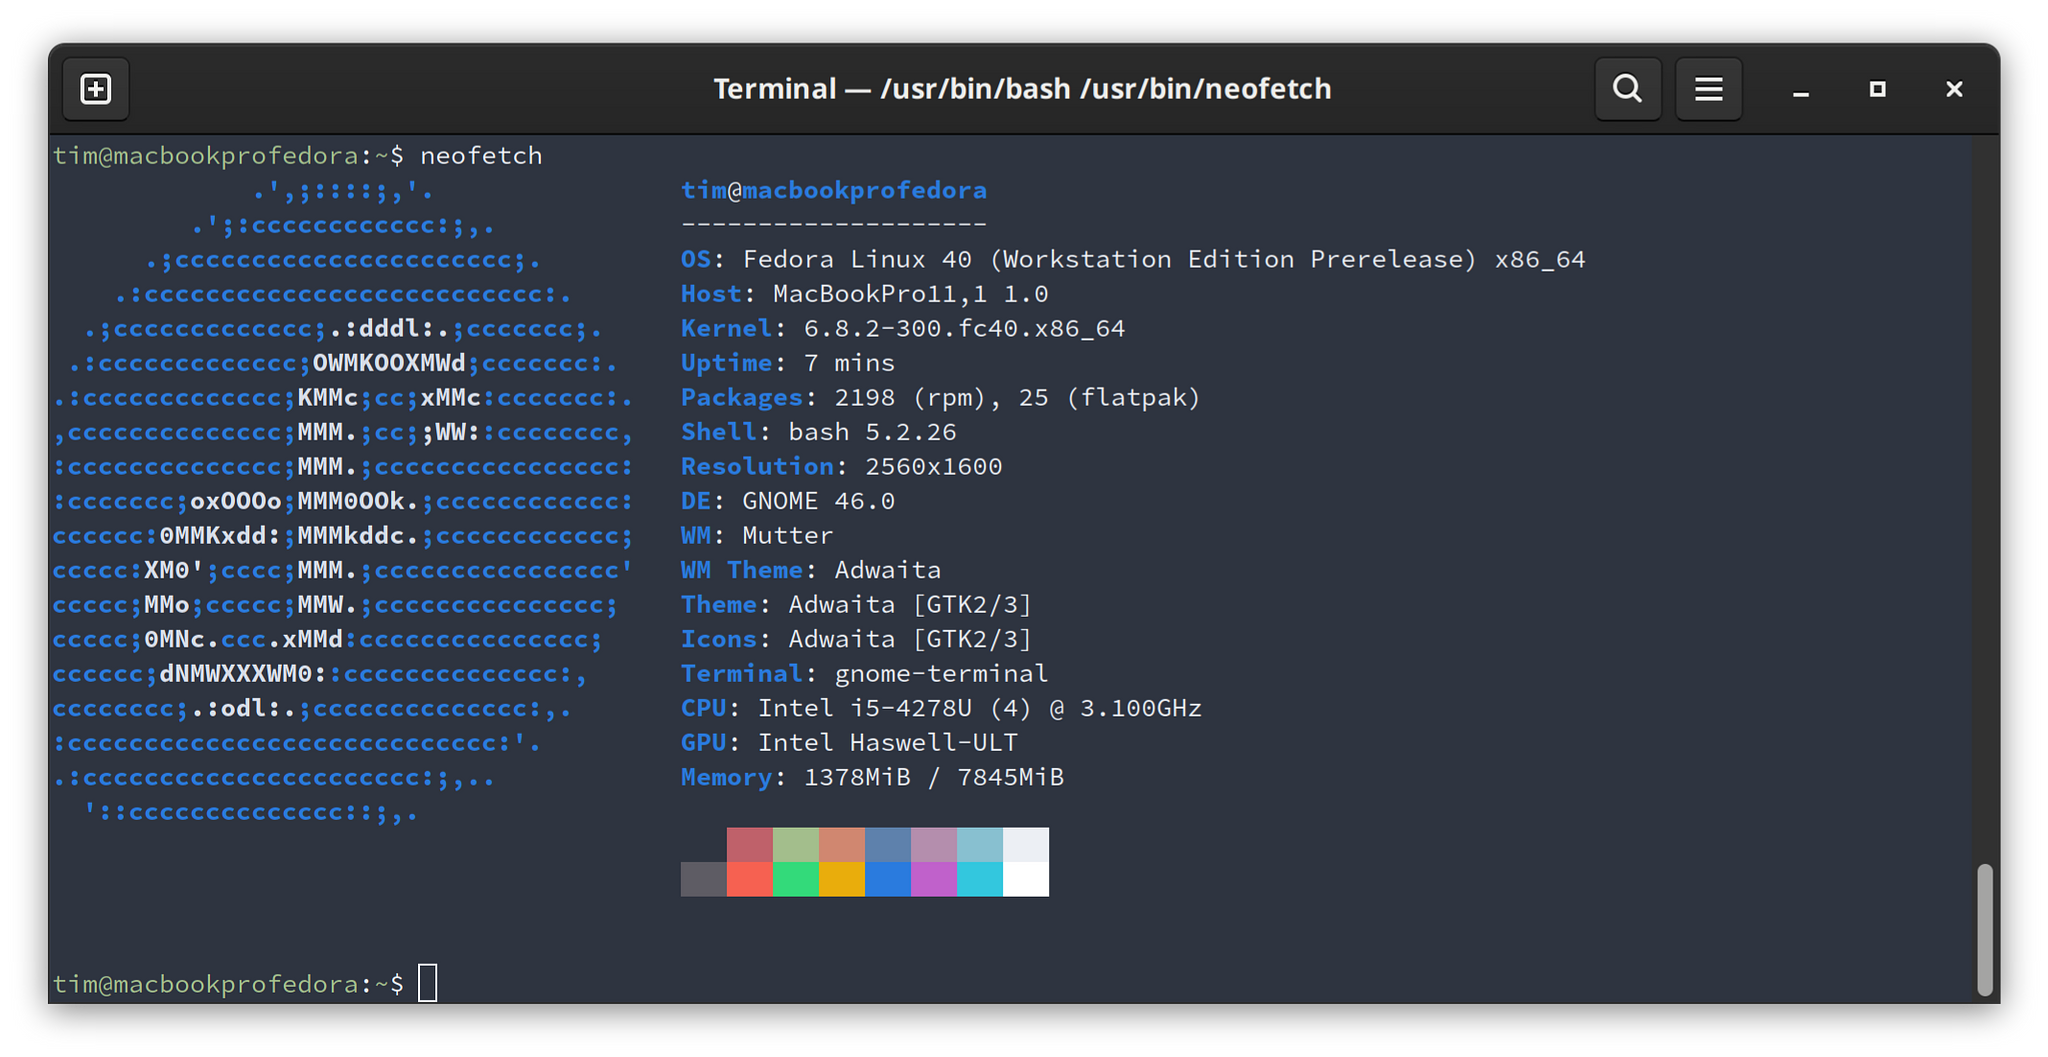
Task: Click the CPU value 'Intel i5-4278U'
Action: [x=865, y=708]
